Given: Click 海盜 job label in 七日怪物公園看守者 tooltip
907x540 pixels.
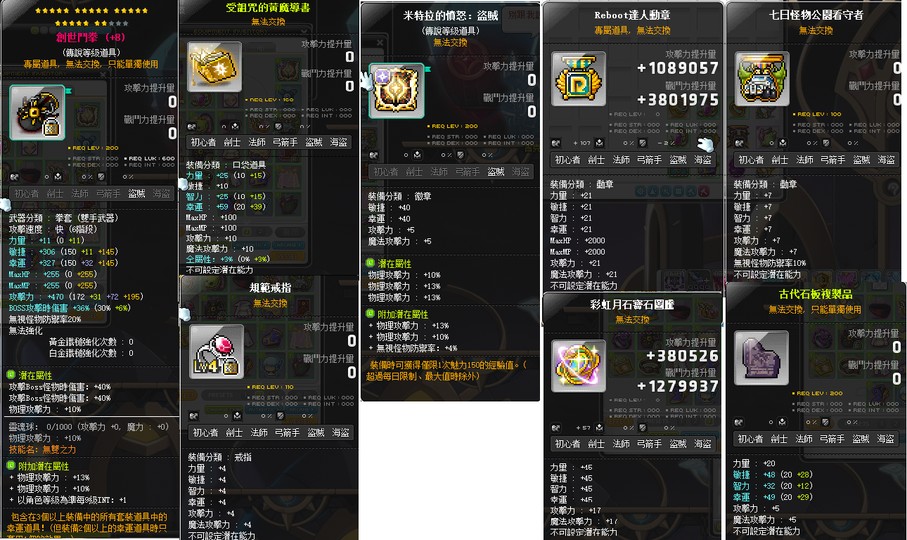Looking at the screenshot, I should click(886, 160).
